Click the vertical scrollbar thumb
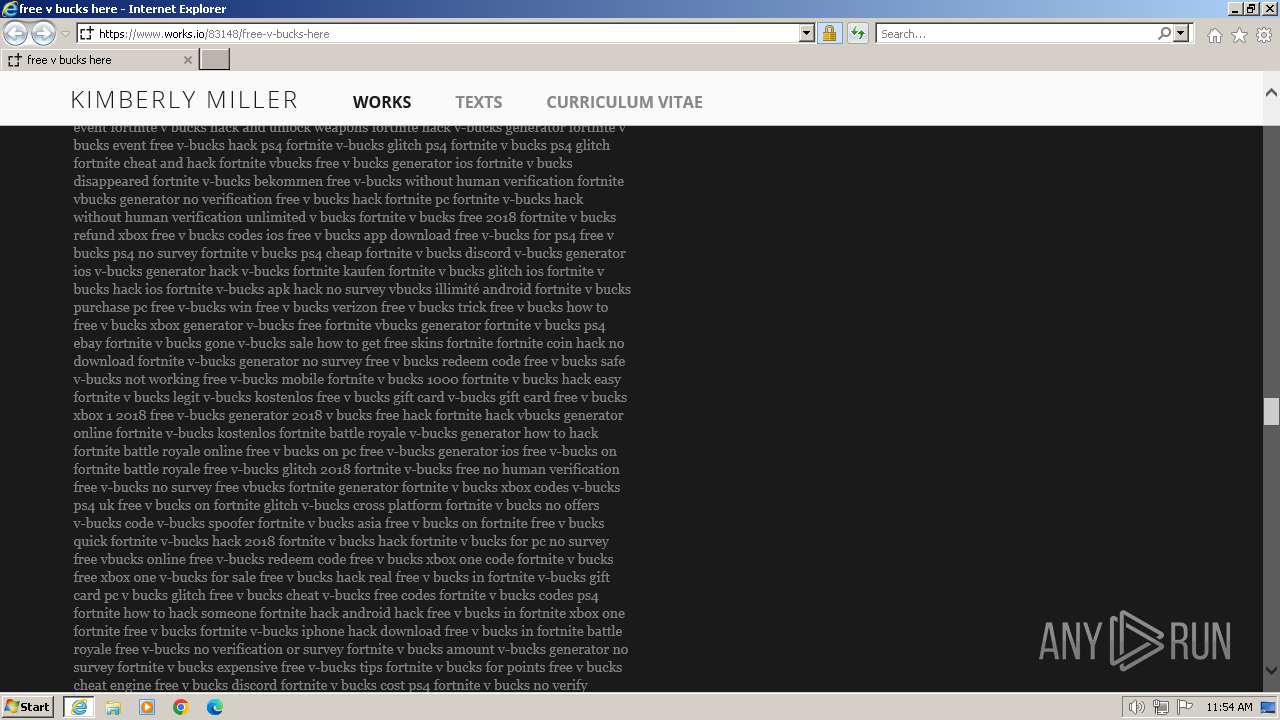Screen dimensions: 1280x720 click(x=1271, y=411)
